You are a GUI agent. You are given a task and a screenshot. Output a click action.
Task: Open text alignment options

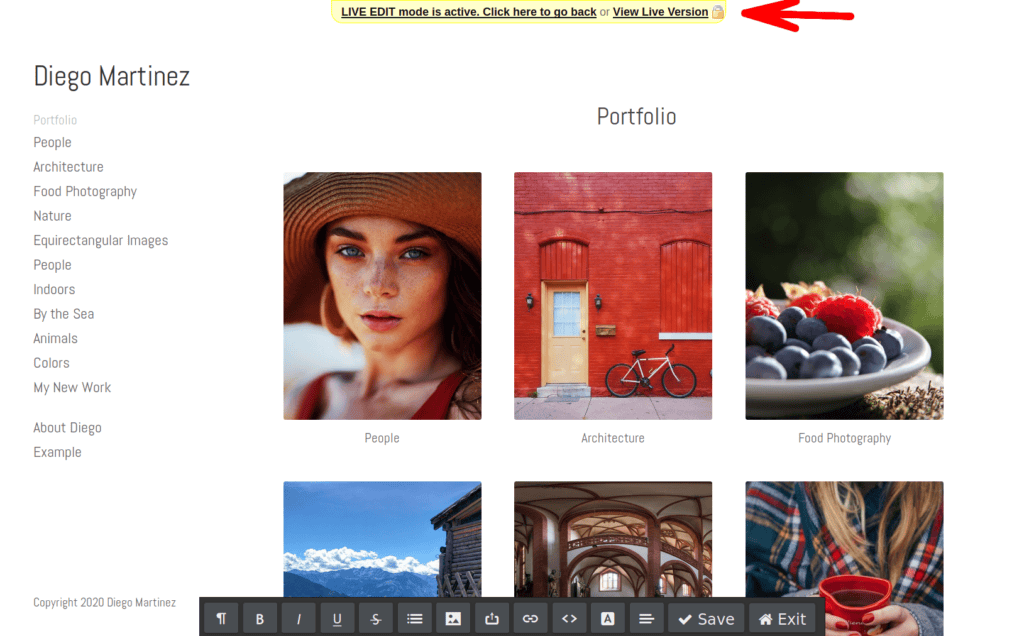[646, 619]
